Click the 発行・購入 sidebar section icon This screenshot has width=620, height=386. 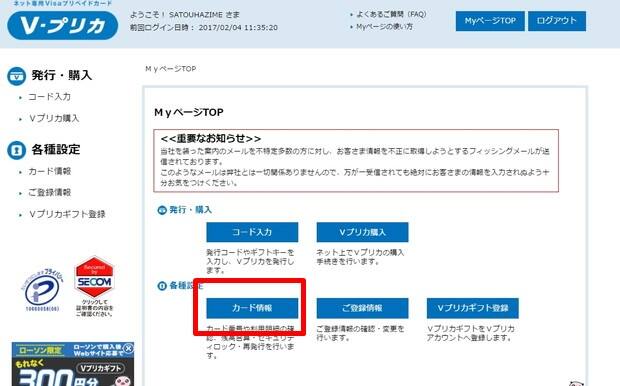(17, 76)
